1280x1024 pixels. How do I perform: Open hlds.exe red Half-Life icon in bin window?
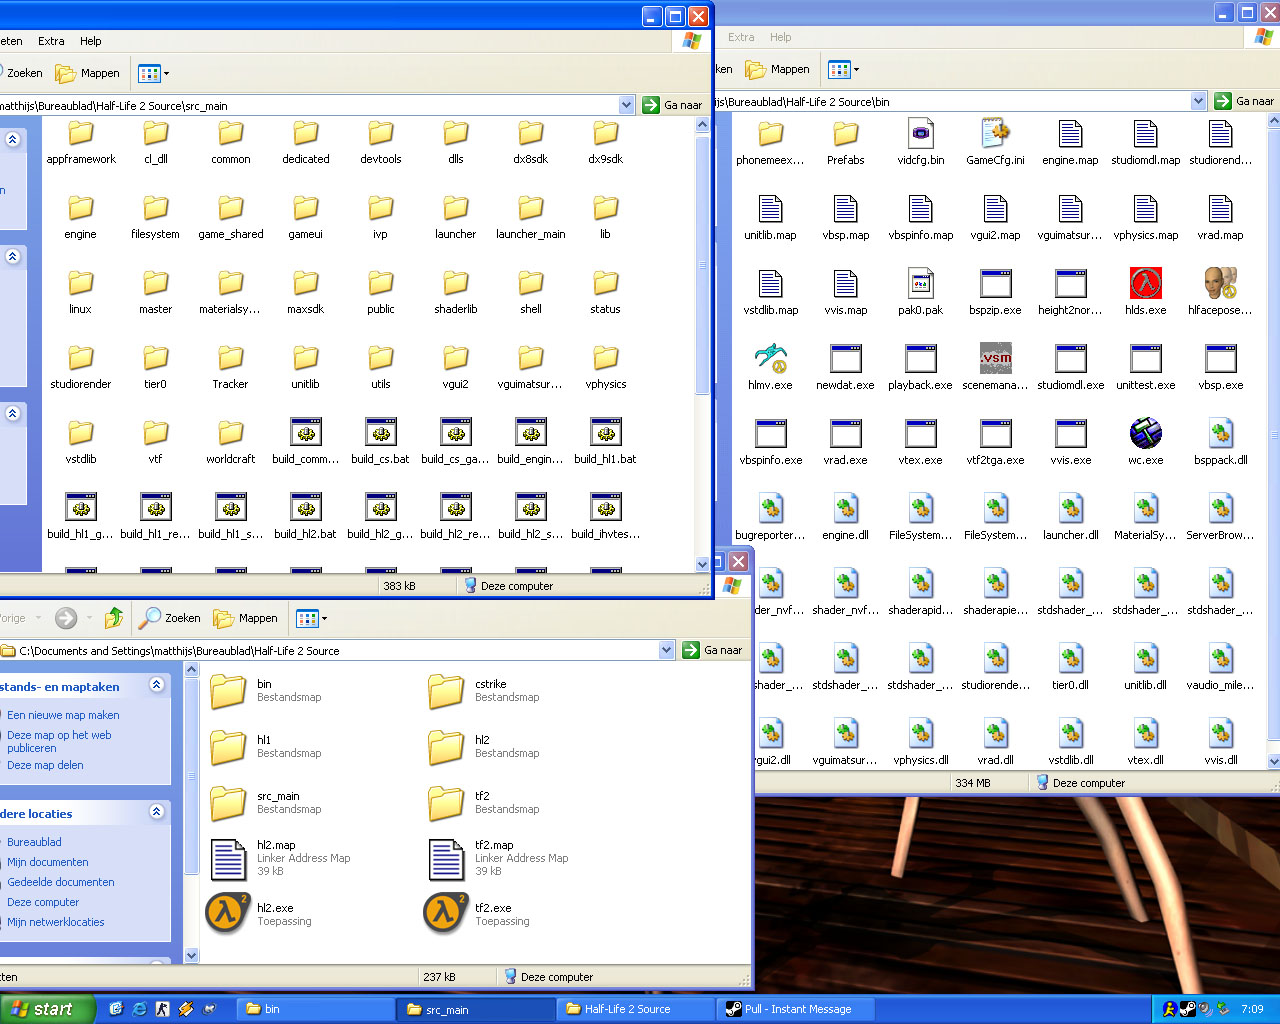[x=1145, y=284]
